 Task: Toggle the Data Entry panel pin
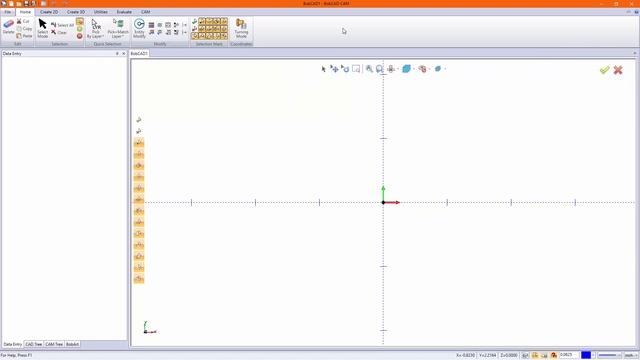click(x=117, y=53)
